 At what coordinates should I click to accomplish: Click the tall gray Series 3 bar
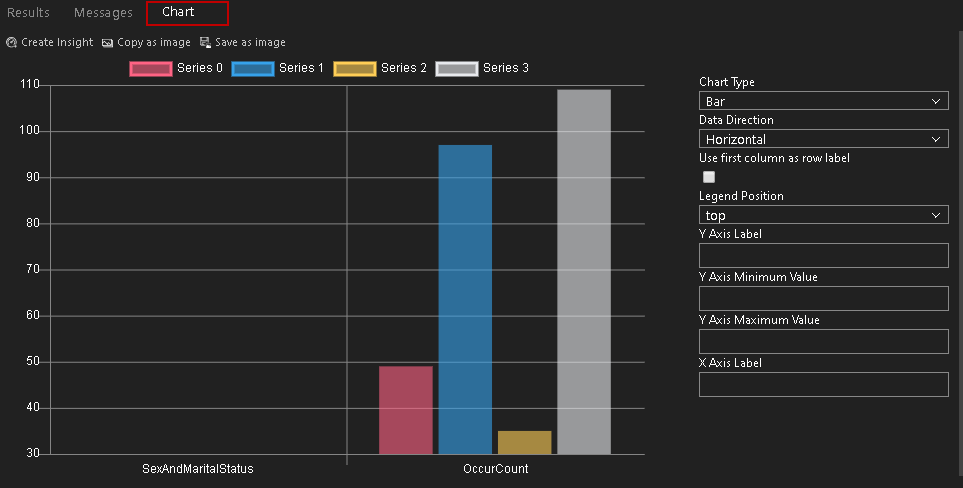(x=583, y=270)
